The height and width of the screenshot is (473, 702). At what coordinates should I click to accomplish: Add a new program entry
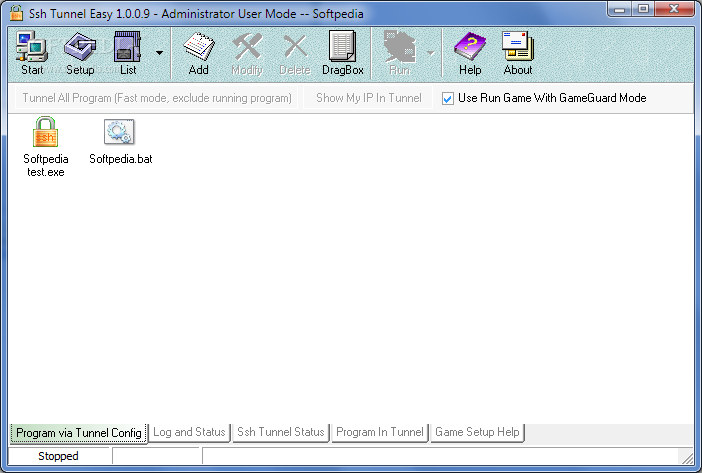click(x=199, y=53)
